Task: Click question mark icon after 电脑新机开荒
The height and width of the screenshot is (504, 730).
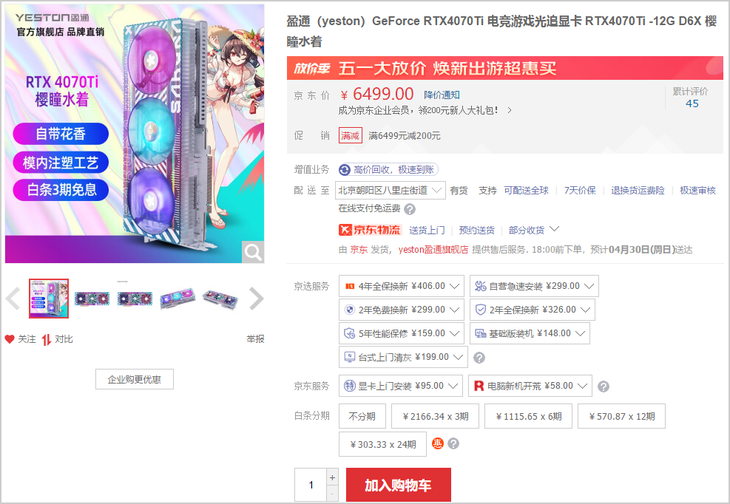Action: pyautogui.click(x=603, y=386)
